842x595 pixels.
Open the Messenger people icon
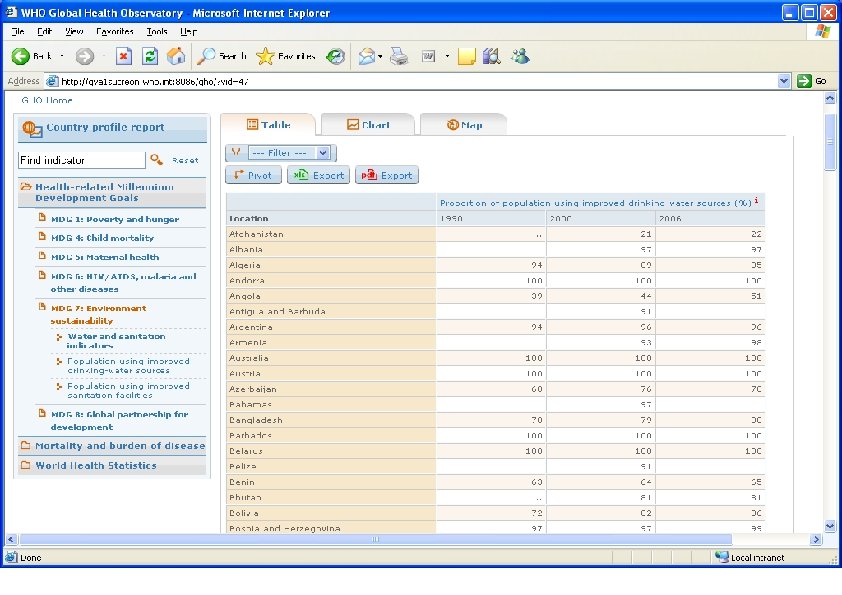520,56
